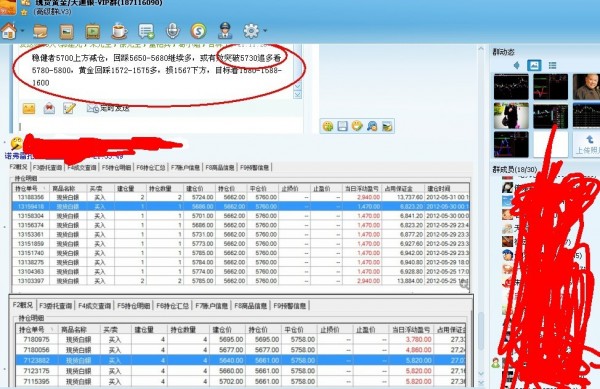Click the 上传照片 upload photo button
The width and height of the screenshot is (600, 389).
[x=586, y=145]
